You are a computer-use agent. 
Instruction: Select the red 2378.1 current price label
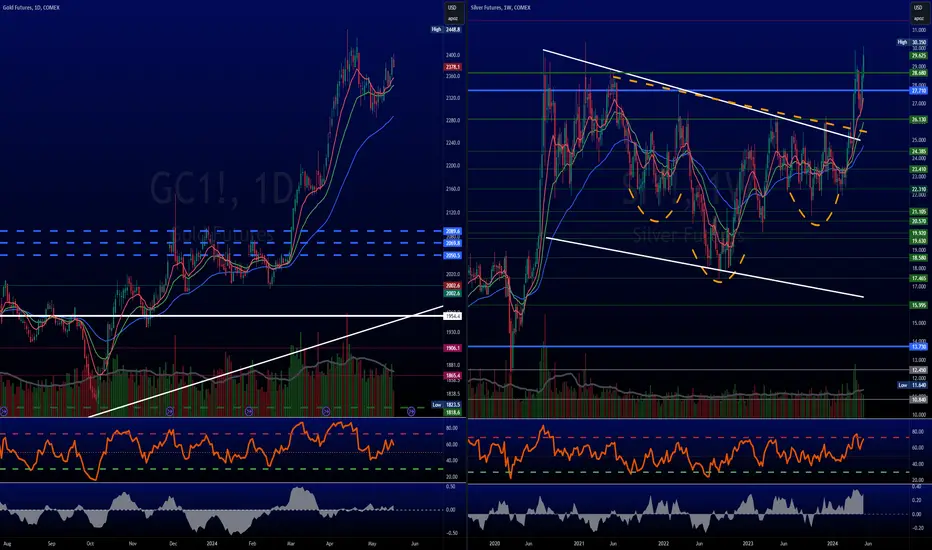click(x=452, y=67)
